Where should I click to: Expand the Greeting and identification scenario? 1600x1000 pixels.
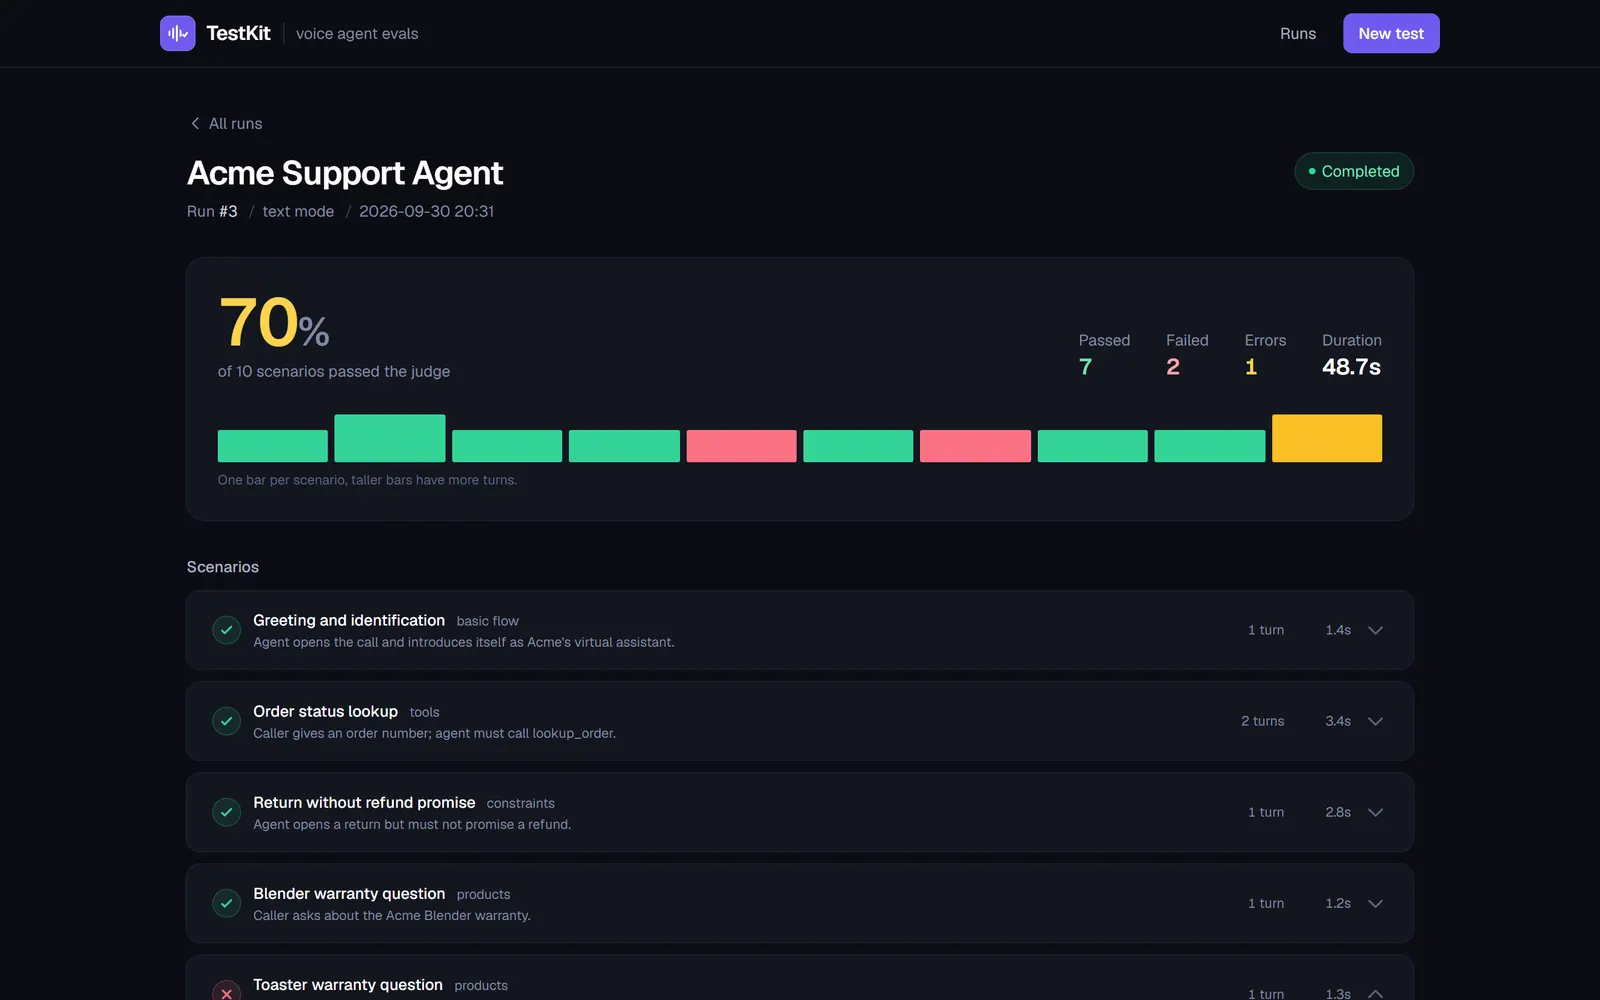click(x=1375, y=630)
